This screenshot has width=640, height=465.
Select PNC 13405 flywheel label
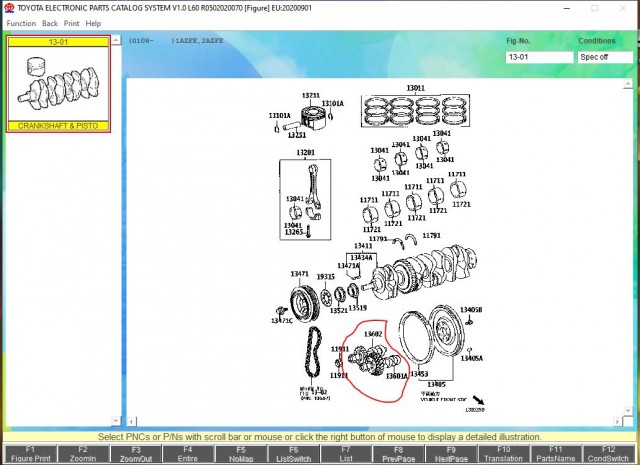pos(436,384)
